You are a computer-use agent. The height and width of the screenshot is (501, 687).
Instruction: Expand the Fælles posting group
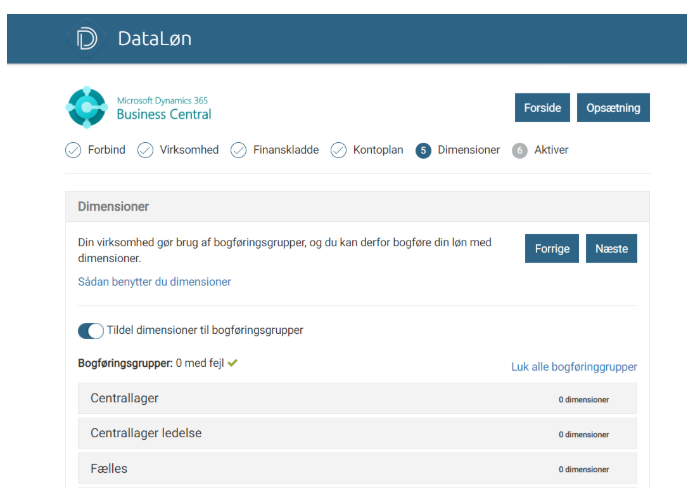point(357,468)
